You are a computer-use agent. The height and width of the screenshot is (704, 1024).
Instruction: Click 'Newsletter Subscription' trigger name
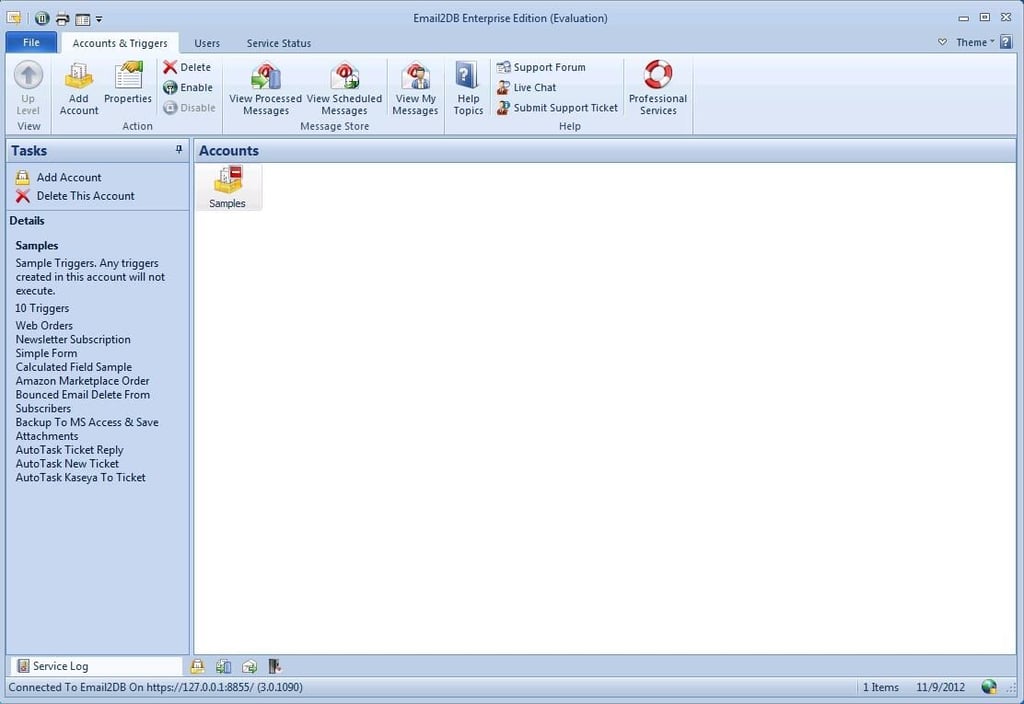tap(73, 340)
